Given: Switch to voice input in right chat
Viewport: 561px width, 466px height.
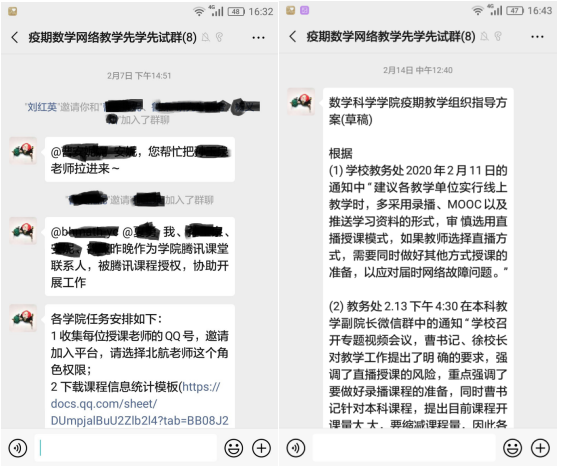Looking at the screenshot, I should (296, 448).
